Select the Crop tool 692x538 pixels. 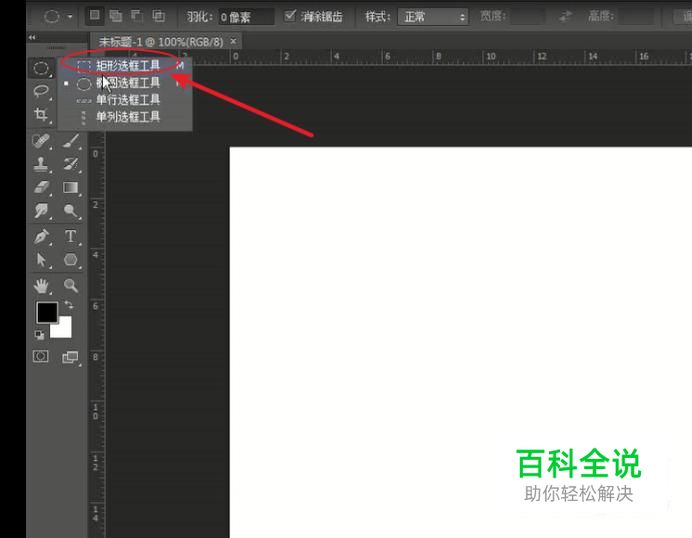click(x=41, y=115)
